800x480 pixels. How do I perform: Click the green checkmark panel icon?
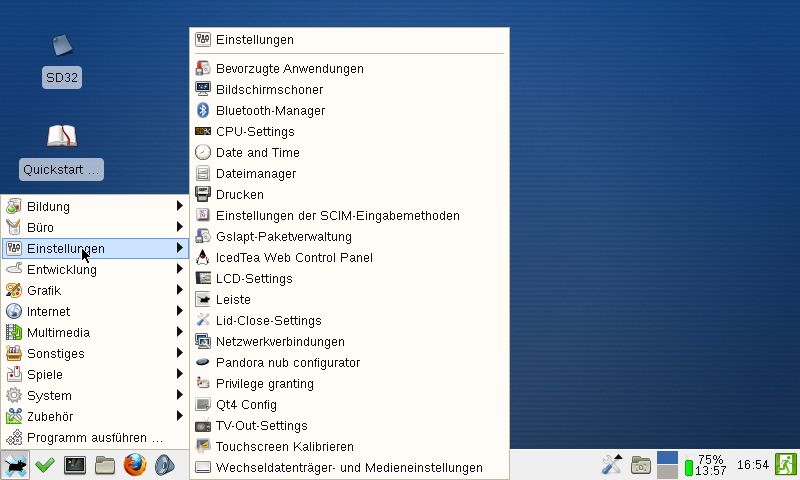pos(44,465)
